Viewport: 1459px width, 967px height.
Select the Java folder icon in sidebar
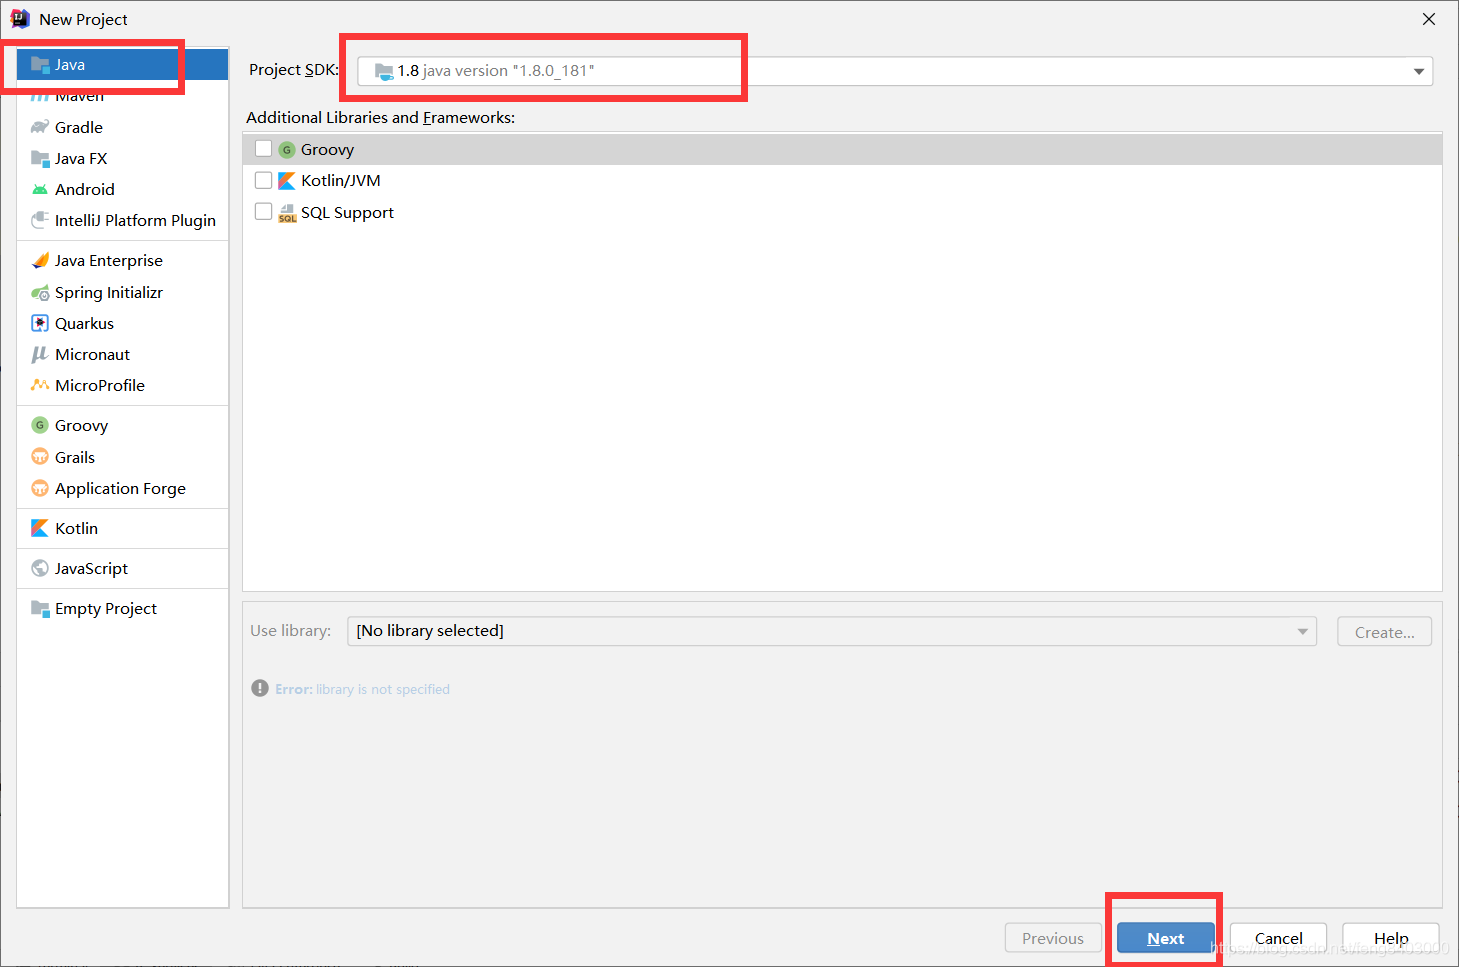(x=40, y=64)
